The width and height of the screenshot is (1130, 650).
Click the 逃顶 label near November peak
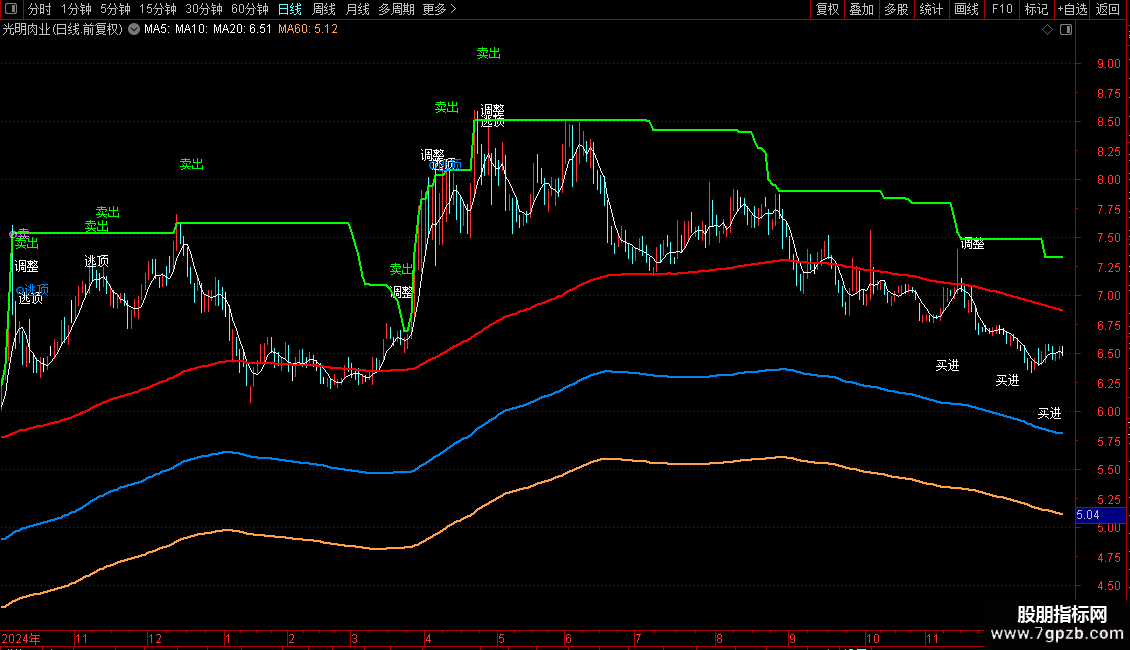97,262
